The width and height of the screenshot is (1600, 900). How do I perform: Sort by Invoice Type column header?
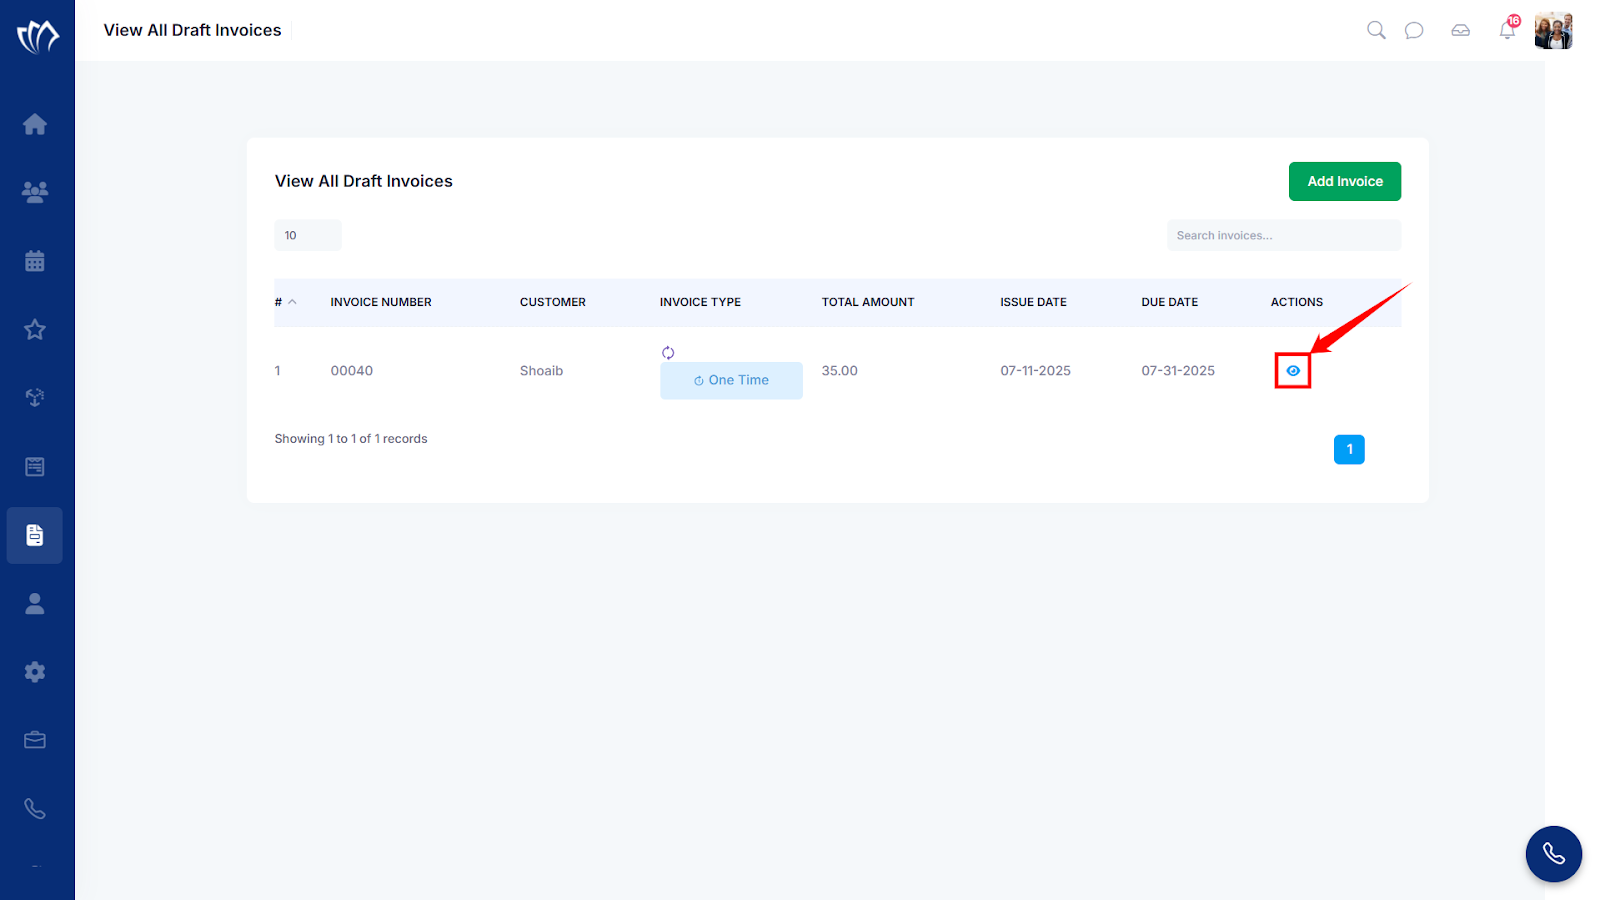[700, 302]
